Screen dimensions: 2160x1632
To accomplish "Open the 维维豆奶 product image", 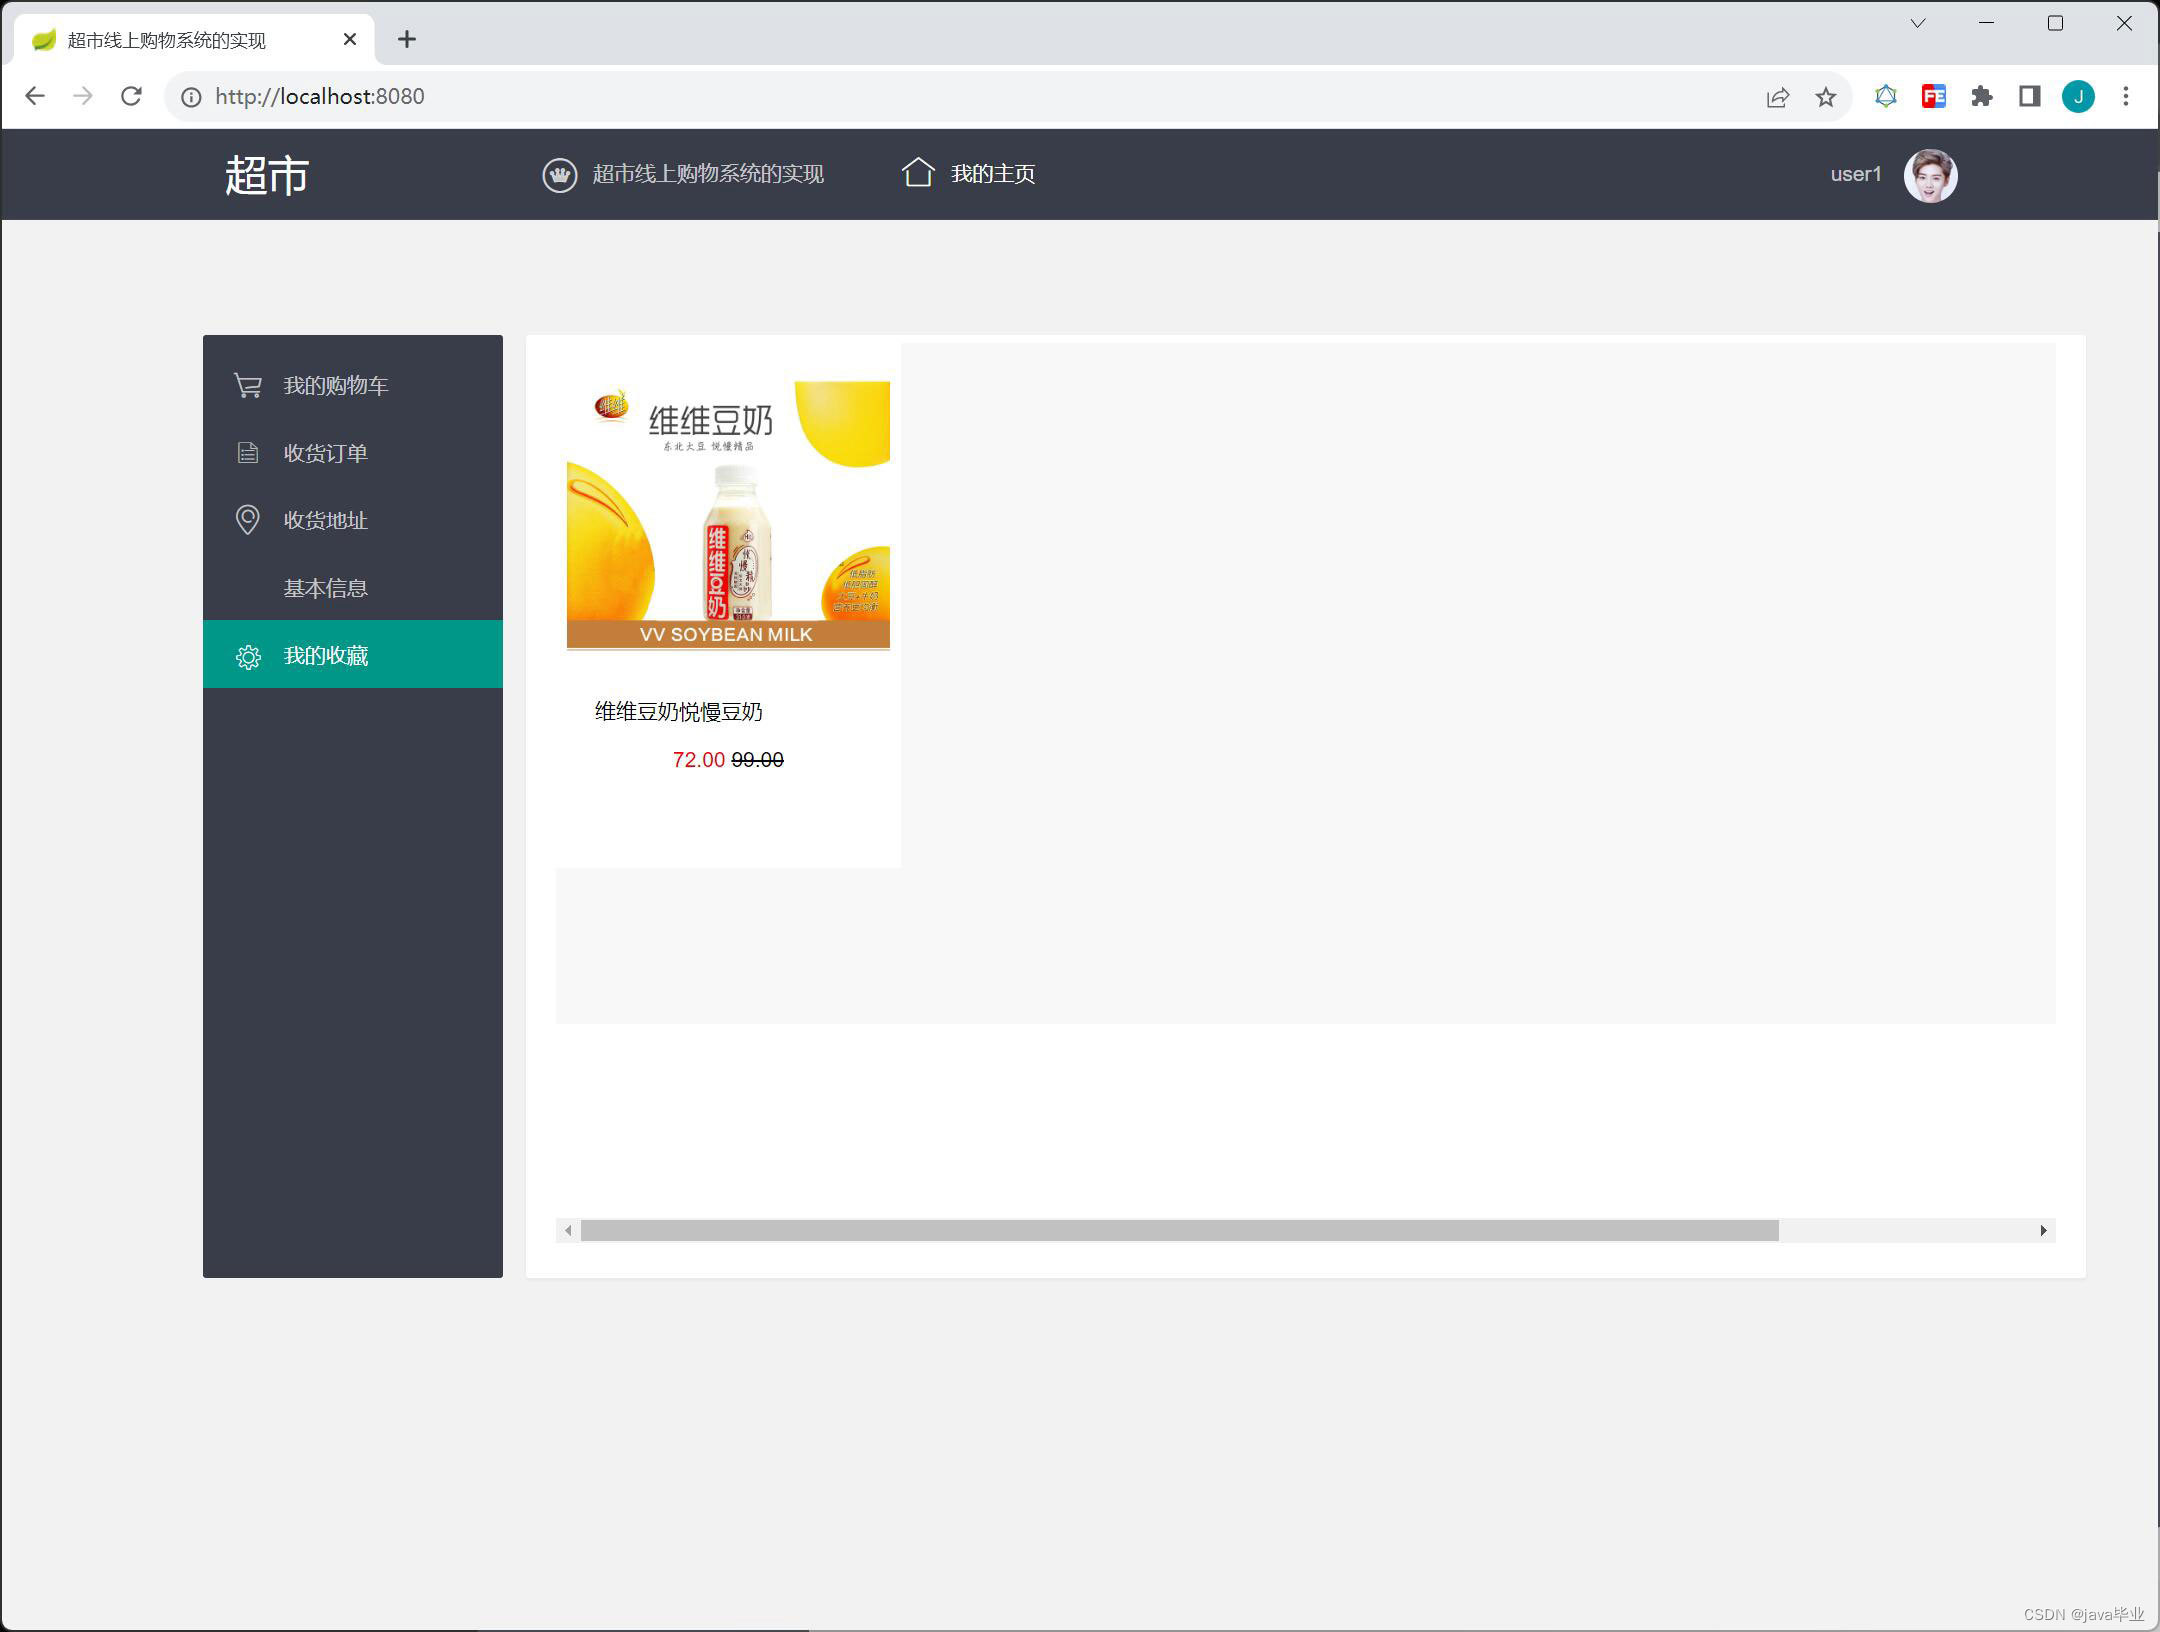I will tap(728, 516).
